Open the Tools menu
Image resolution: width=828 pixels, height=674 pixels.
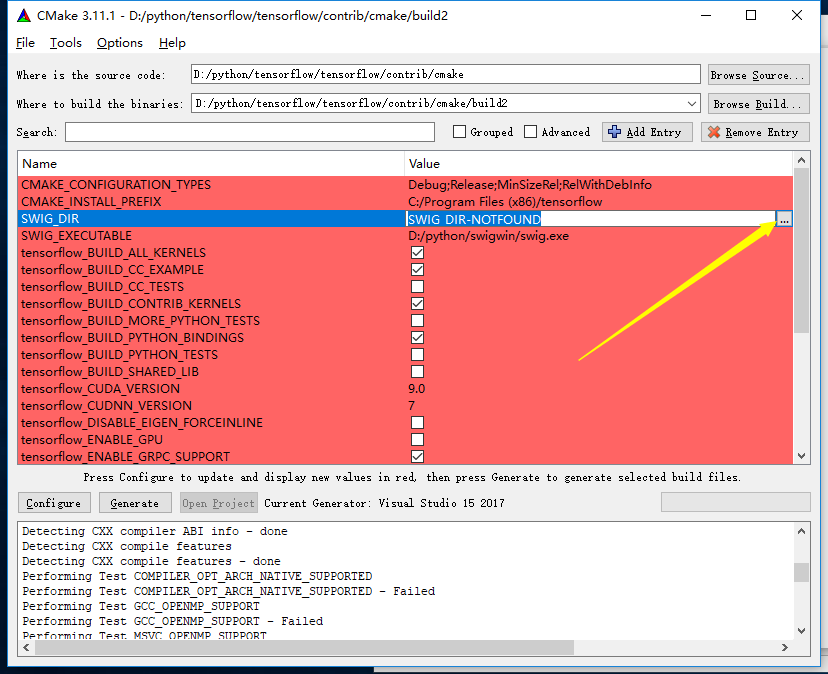click(66, 43)
